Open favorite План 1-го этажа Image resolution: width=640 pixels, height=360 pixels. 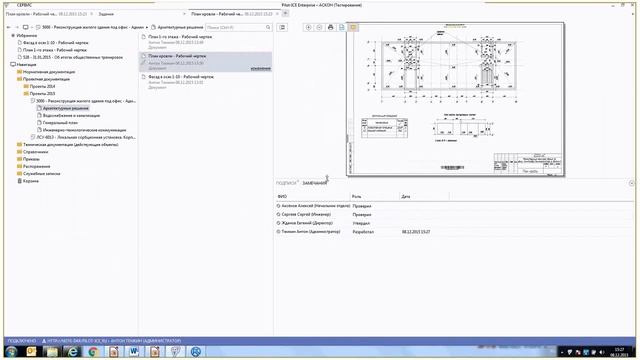click(x=55, y=50)
